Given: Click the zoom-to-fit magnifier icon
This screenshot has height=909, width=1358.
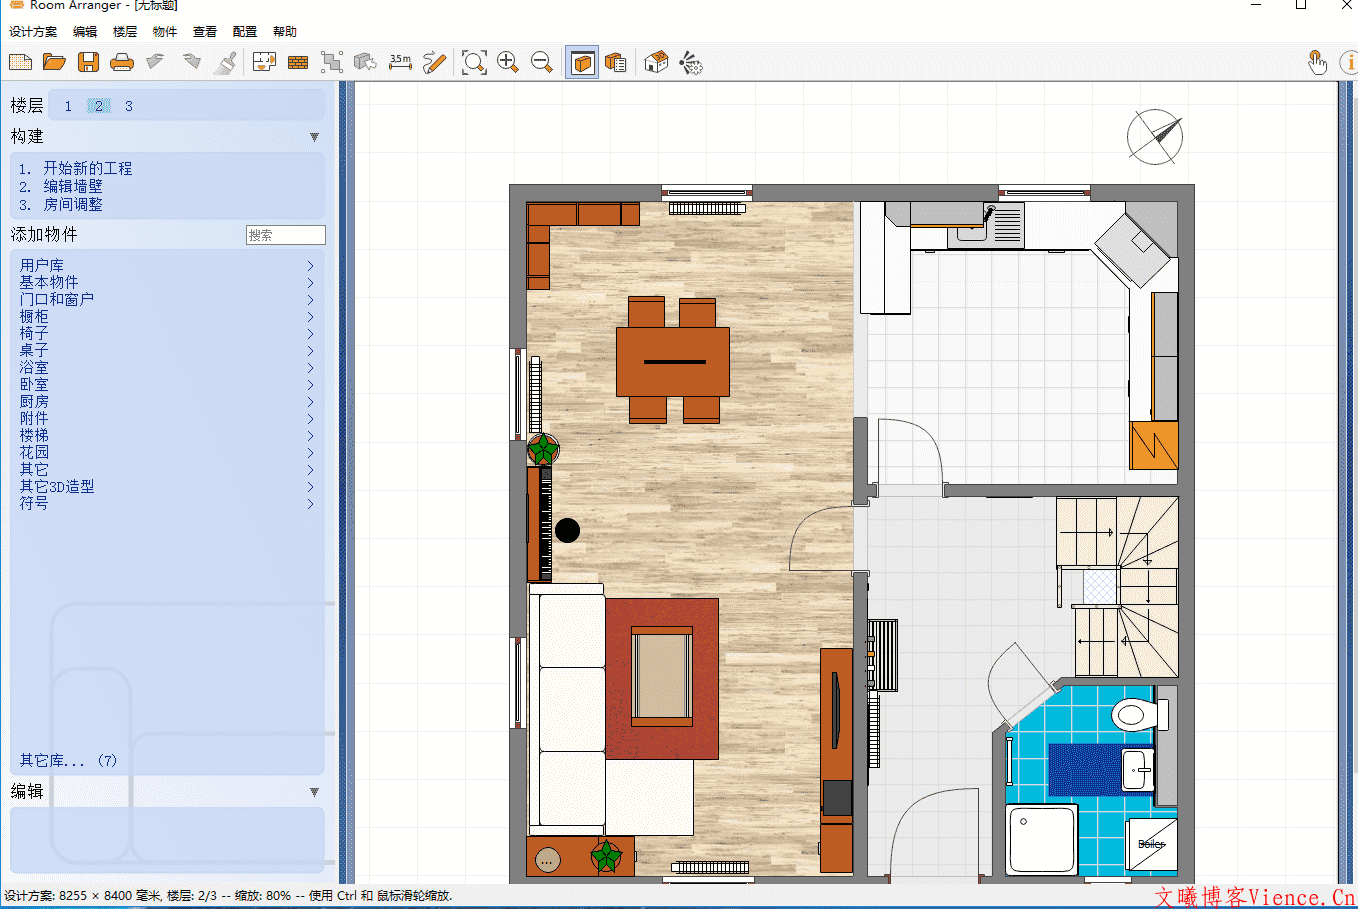Looking at the screenshot, I should [474, 63].
